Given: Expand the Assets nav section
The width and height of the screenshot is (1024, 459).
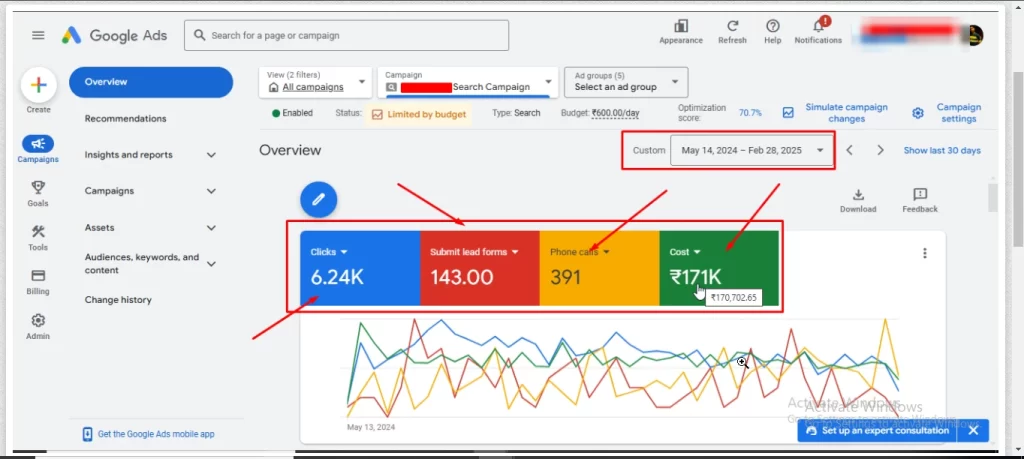Looking at the screenshot, I should click(211, 228).
